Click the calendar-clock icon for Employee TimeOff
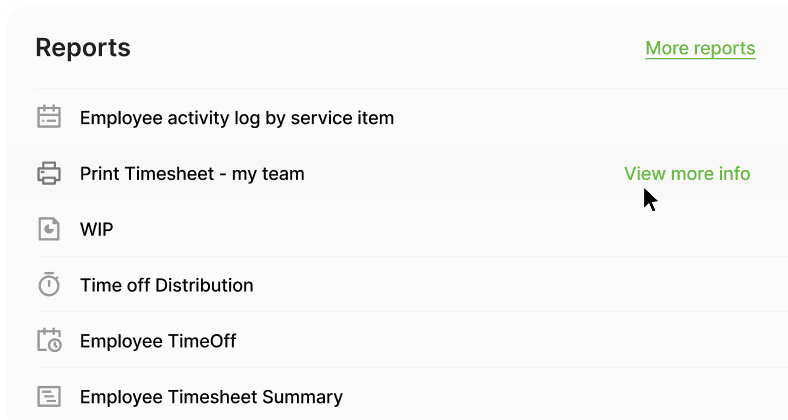The height and width of the screenshot is (420, 788). click(x=49, y=340)
